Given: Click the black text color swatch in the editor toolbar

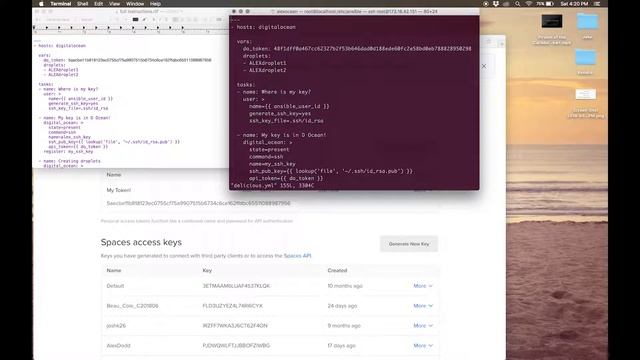Looking at the screenshot, I should click(x=135, y=20).
